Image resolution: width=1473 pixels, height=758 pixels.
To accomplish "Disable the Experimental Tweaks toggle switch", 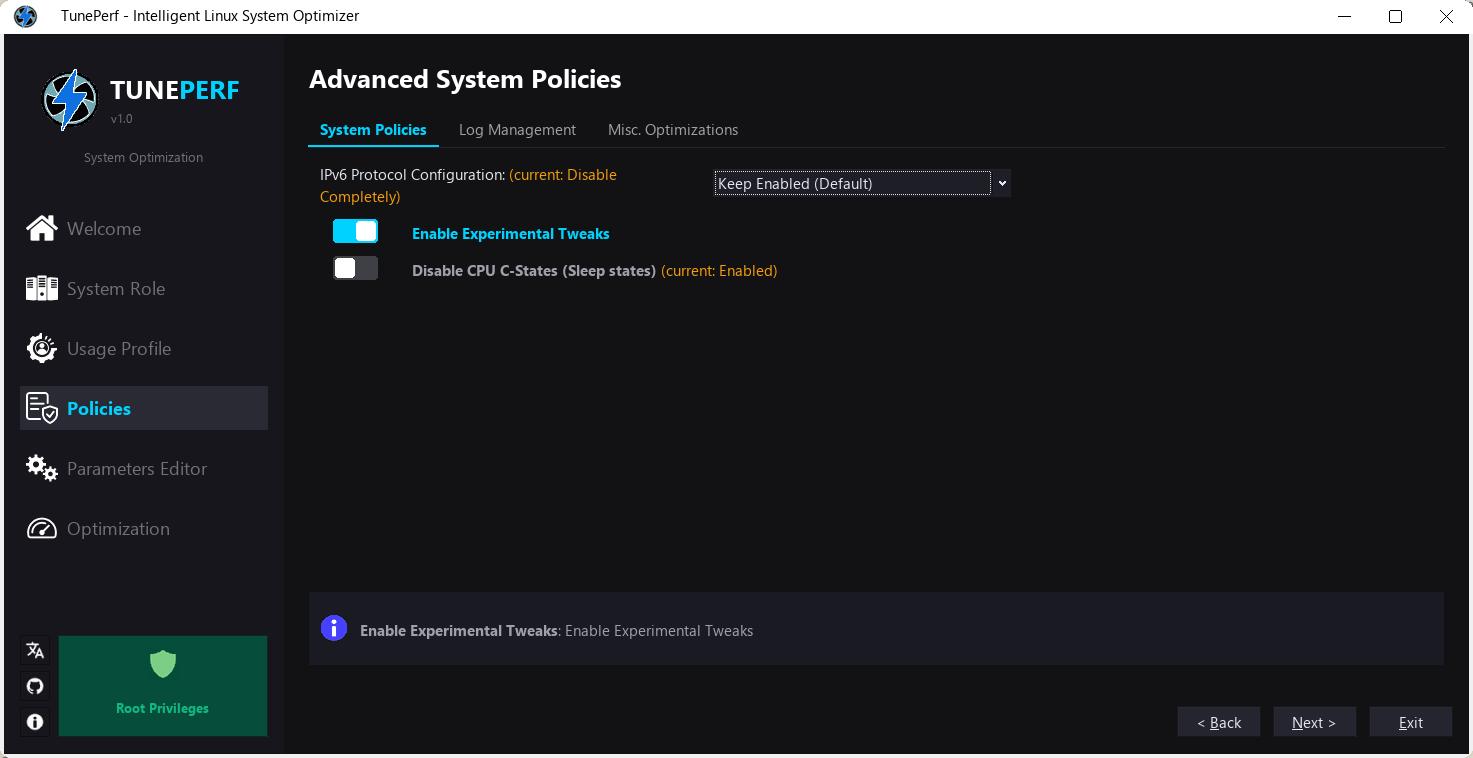I will [355, 231].
